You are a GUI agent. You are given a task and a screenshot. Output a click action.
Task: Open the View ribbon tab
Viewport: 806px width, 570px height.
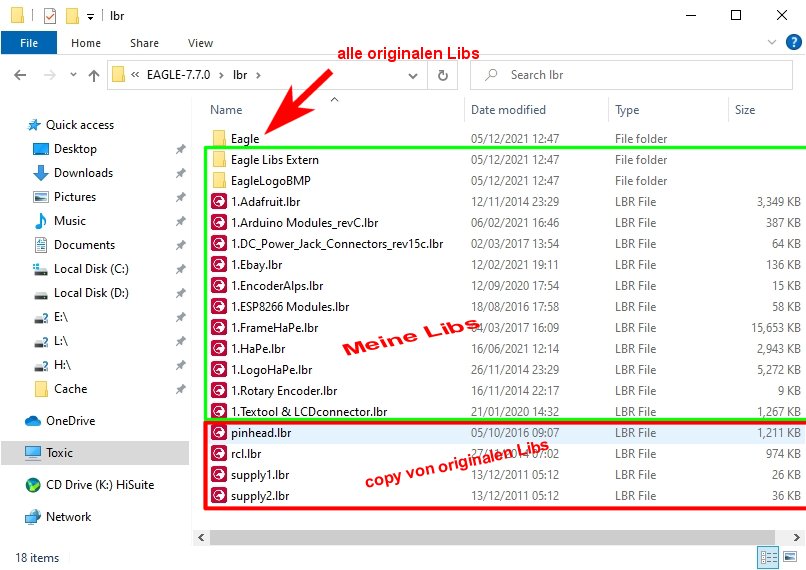(200, 43)
